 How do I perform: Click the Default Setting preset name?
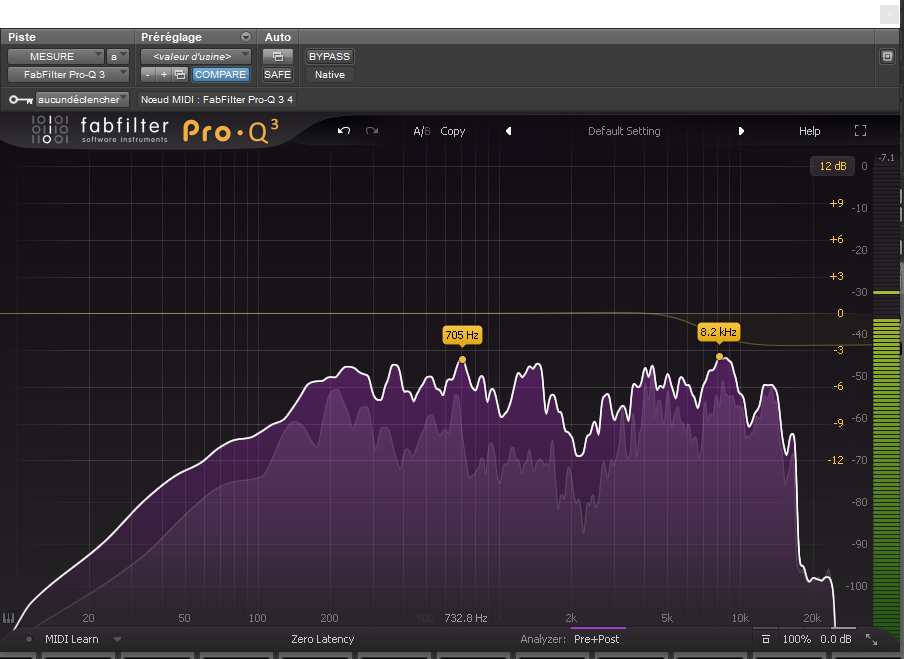click(624, 131)
